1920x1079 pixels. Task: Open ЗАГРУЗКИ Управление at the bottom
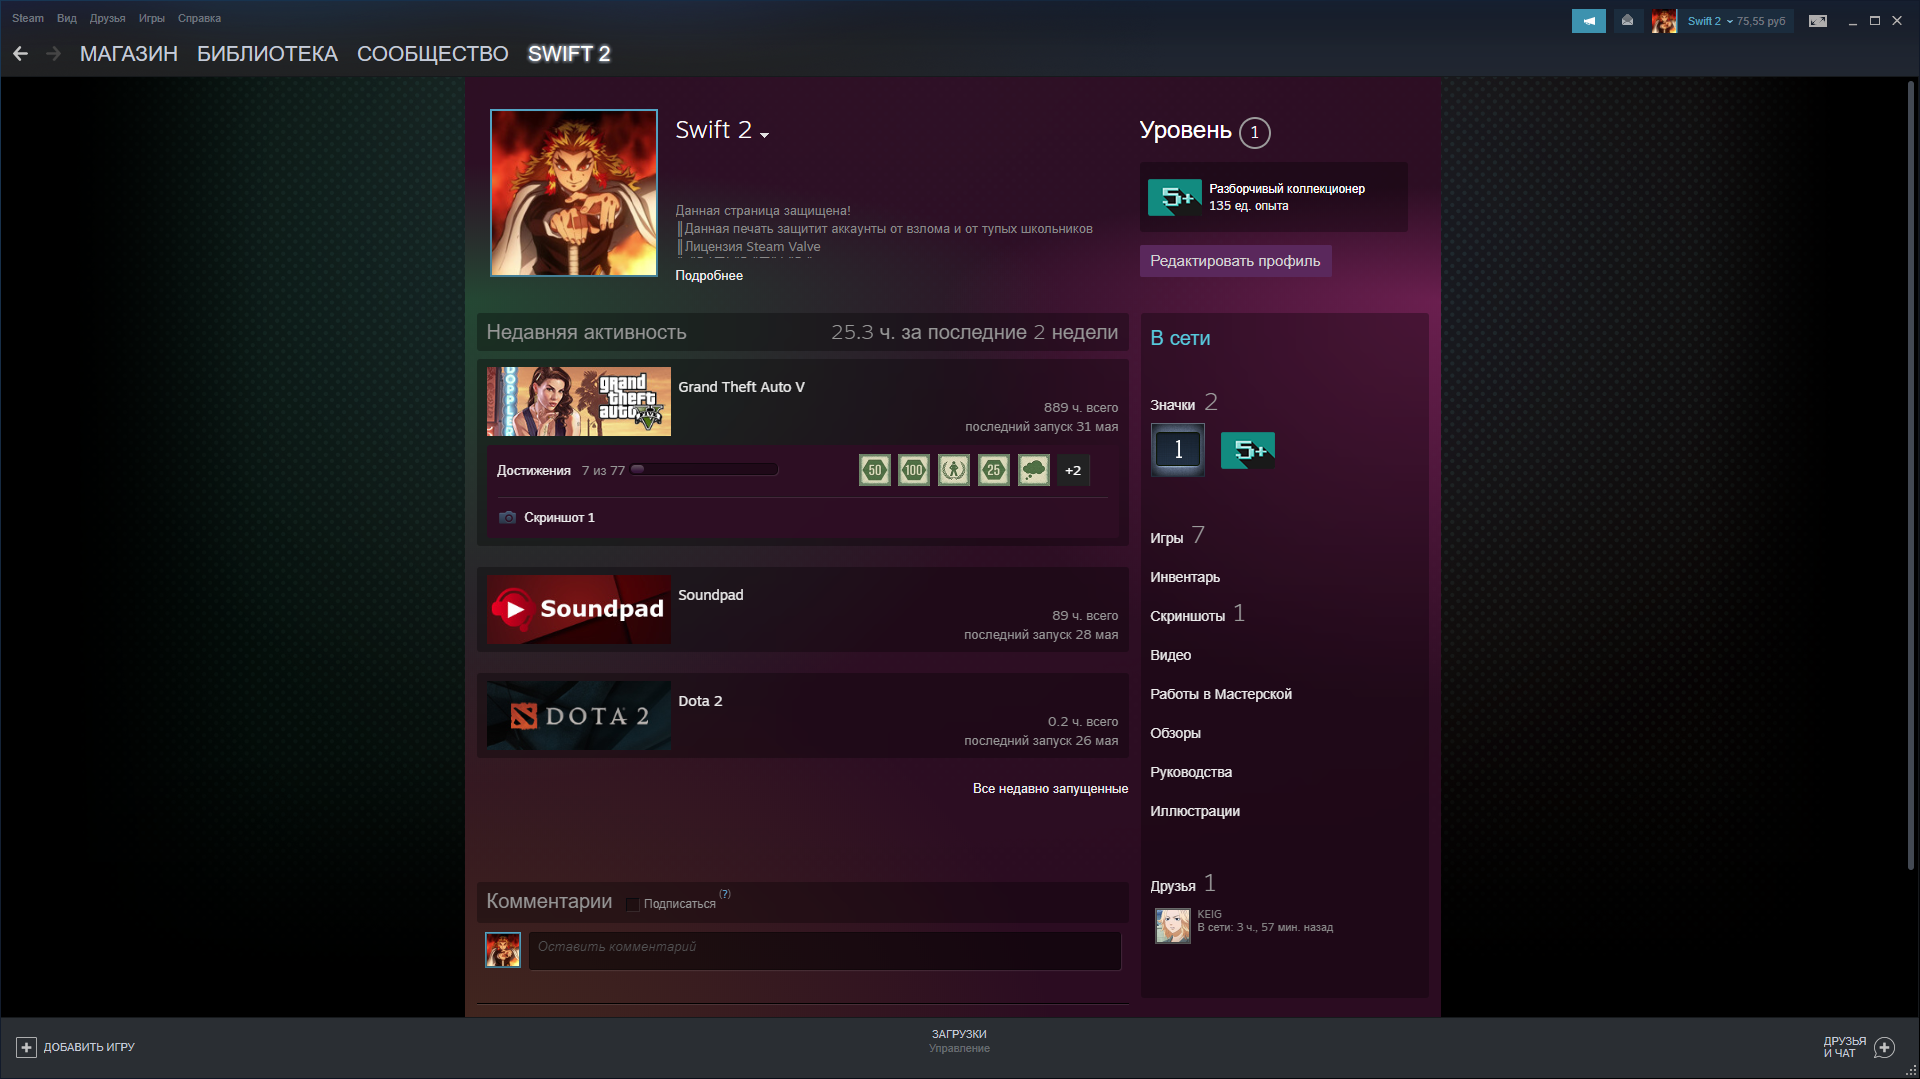[959, 1041]
